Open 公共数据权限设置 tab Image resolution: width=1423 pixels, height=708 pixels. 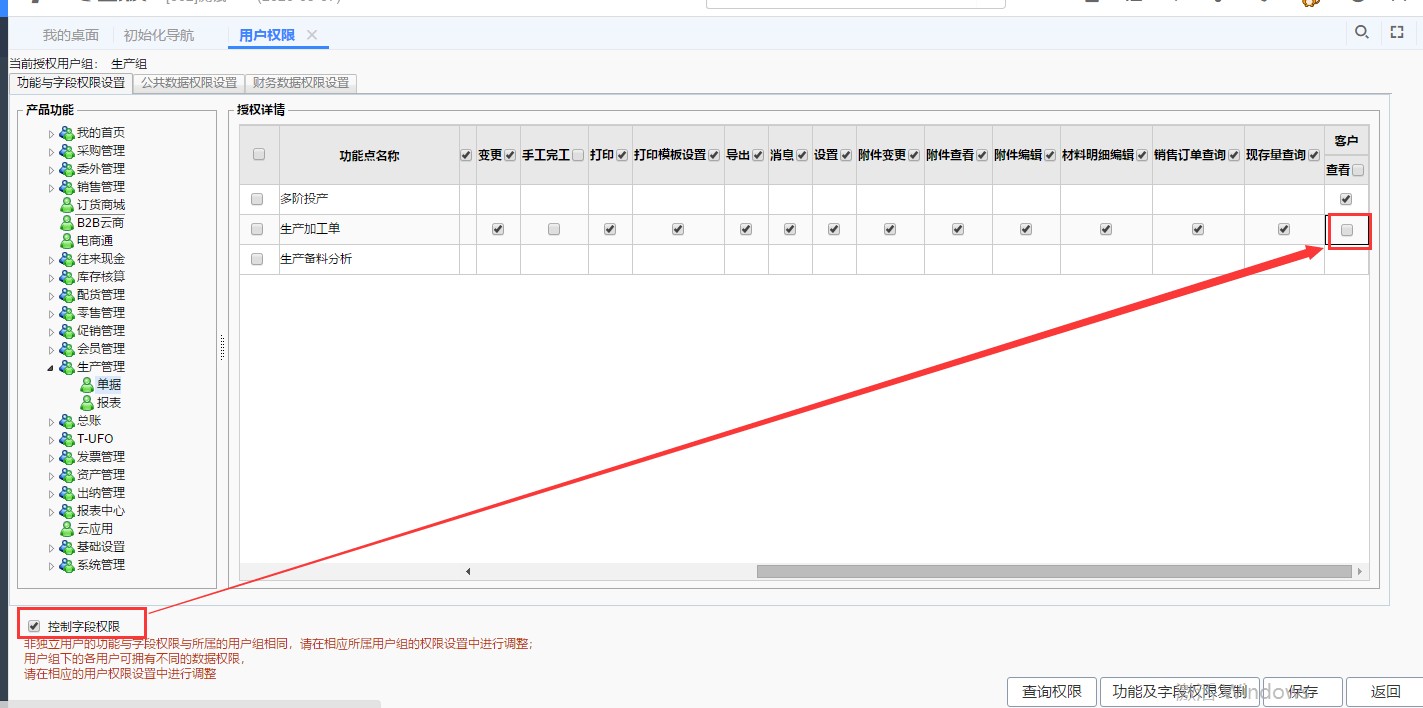(x=189, y=83)
